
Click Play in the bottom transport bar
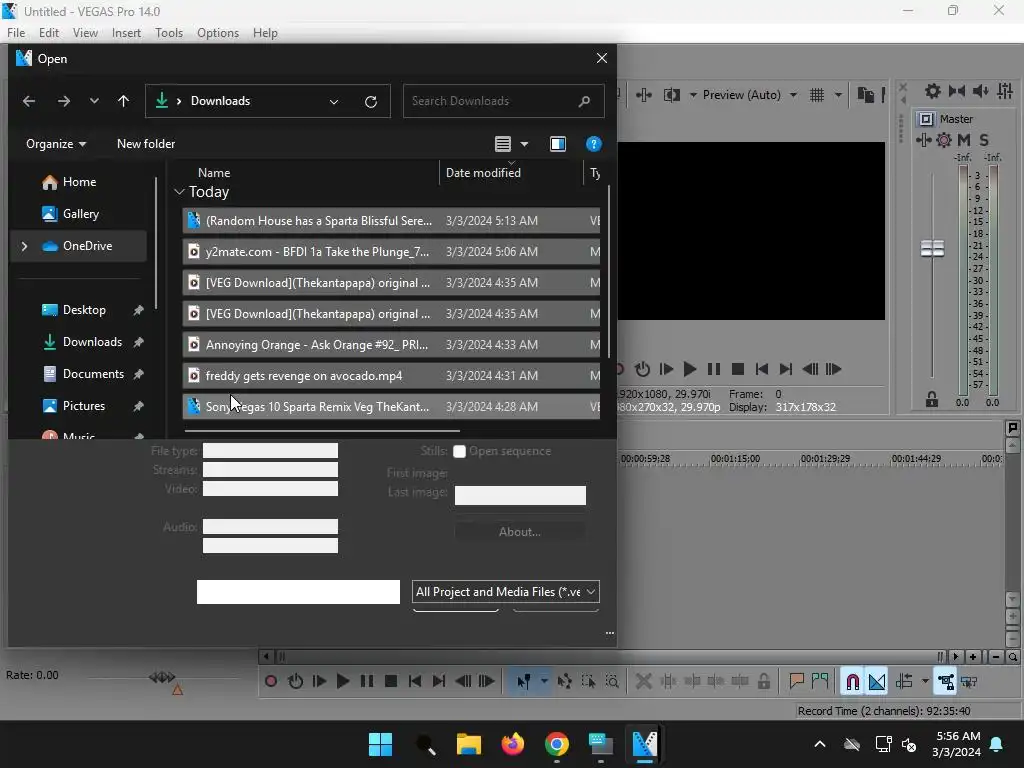[342, 681]
